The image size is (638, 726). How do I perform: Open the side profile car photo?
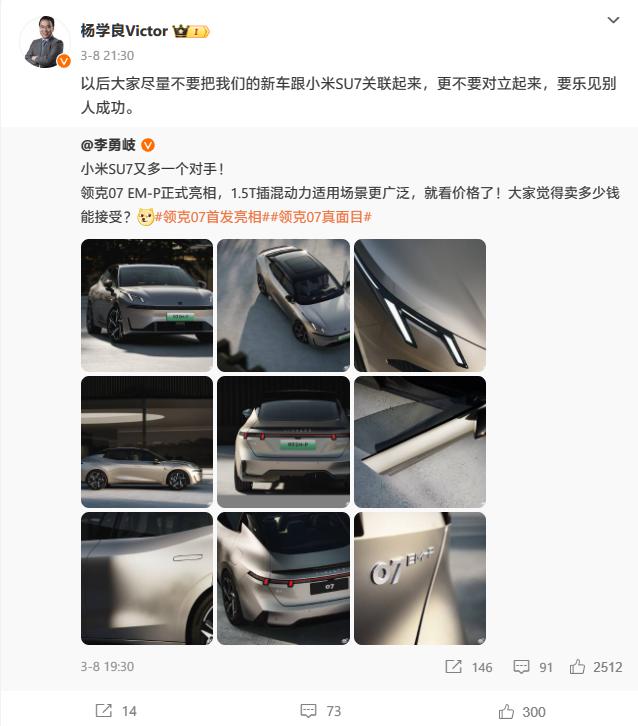[147, 442]
